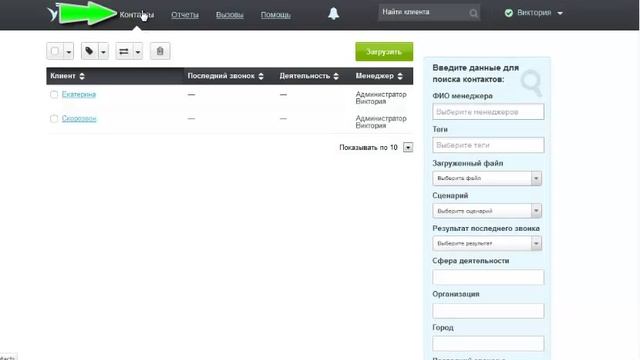Open the Екатерина client link

79,94
